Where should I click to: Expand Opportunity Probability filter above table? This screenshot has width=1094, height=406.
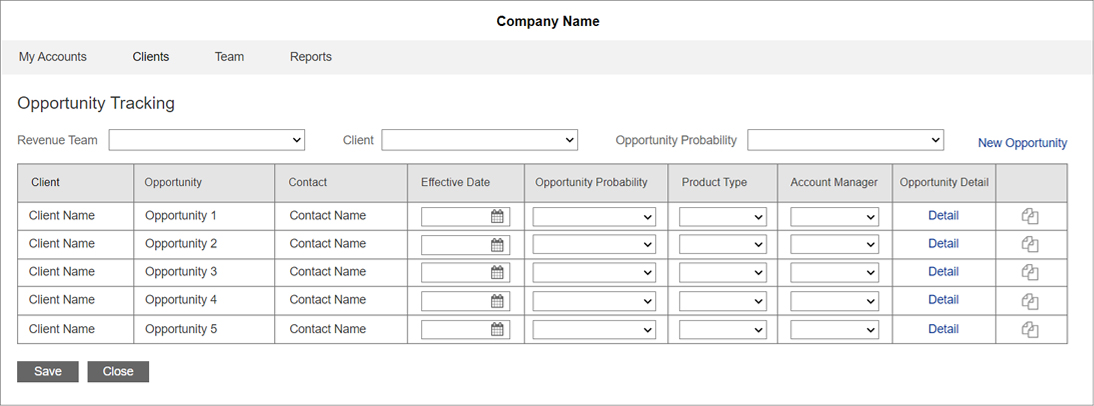[845, 140]
